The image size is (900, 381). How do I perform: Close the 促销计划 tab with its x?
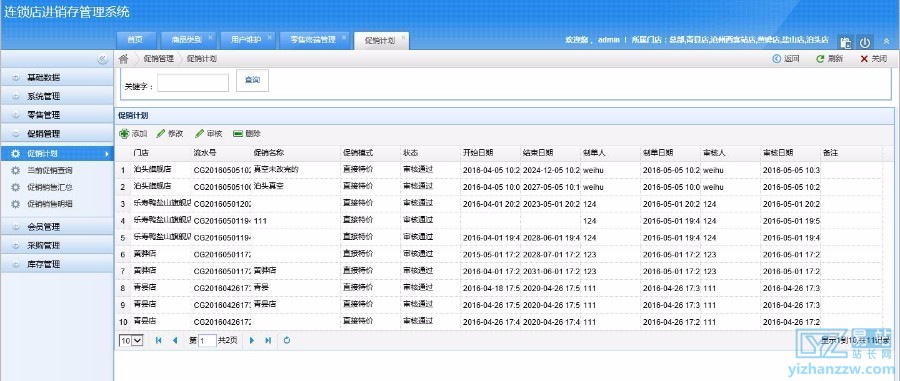pyautogui.click(x=403, y=37)
